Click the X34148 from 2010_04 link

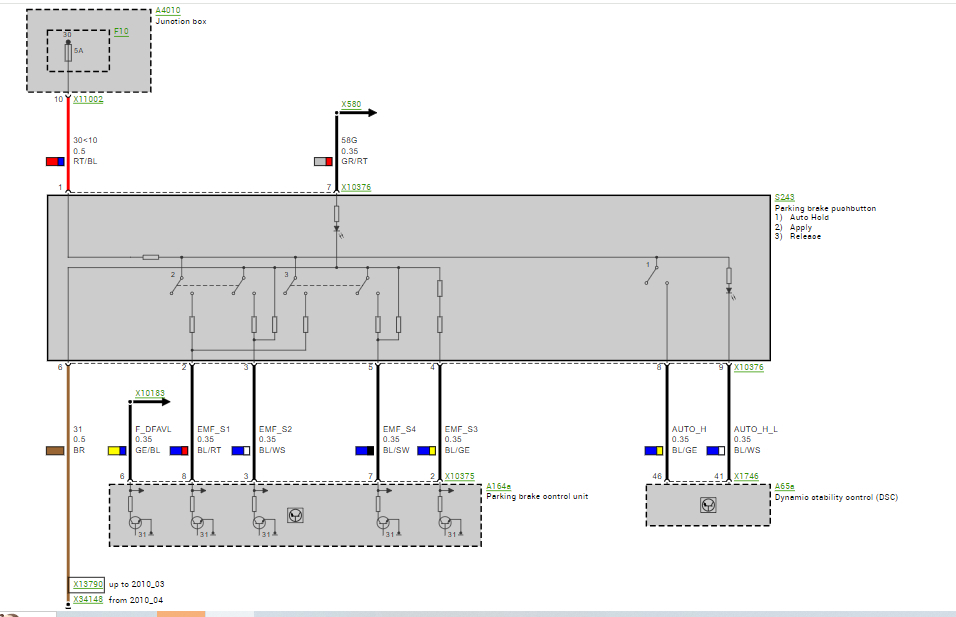[86, 599]
